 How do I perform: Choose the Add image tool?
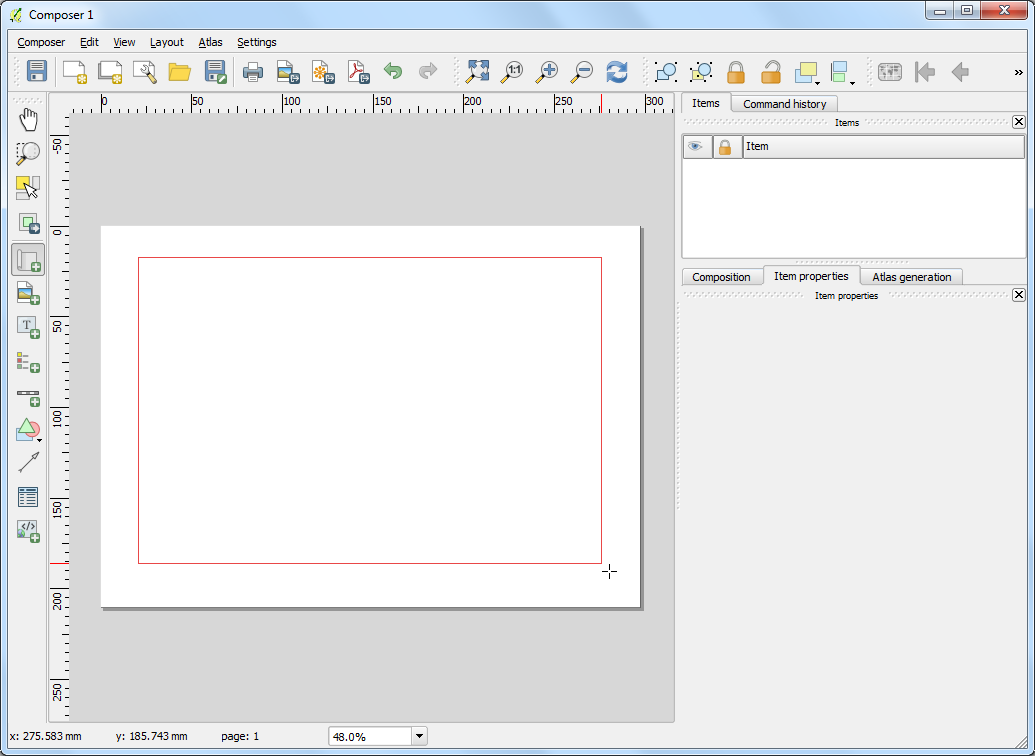[28, 294]
